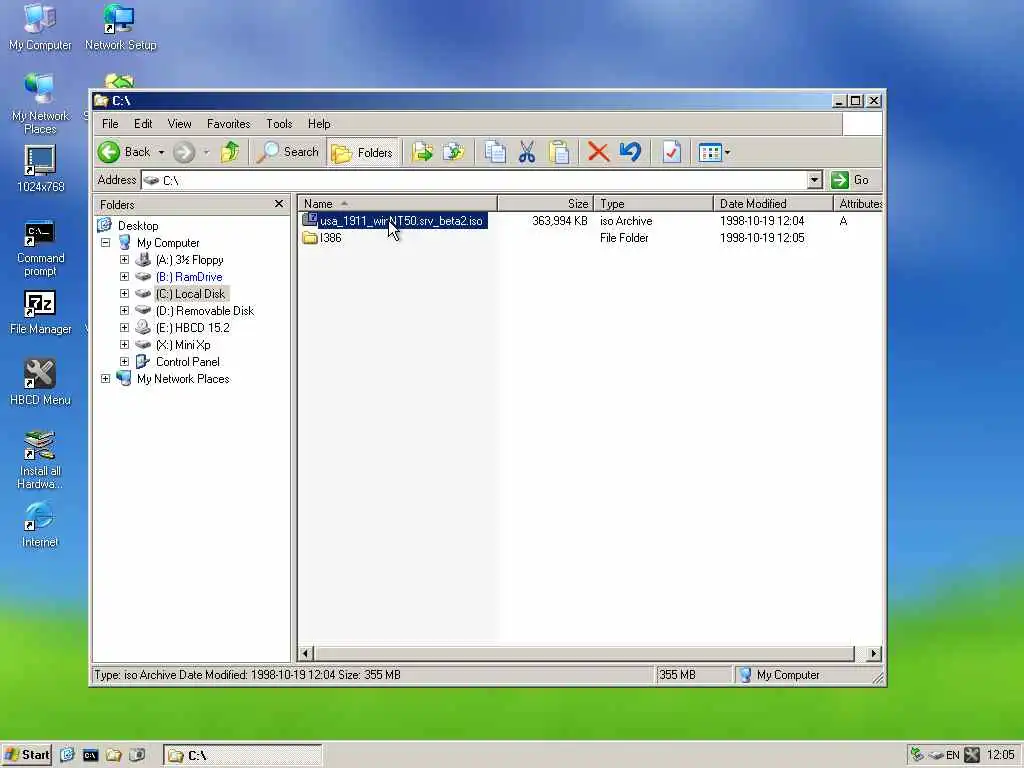This screenshot has height=768, width=1024.
Task: Open the Favorites menu
Action: point(229,123)
